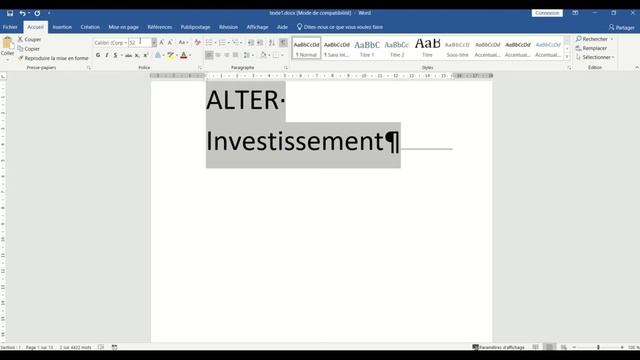
Task: Click the Save icon in quick access toolbar
Action: coord(10,13)
